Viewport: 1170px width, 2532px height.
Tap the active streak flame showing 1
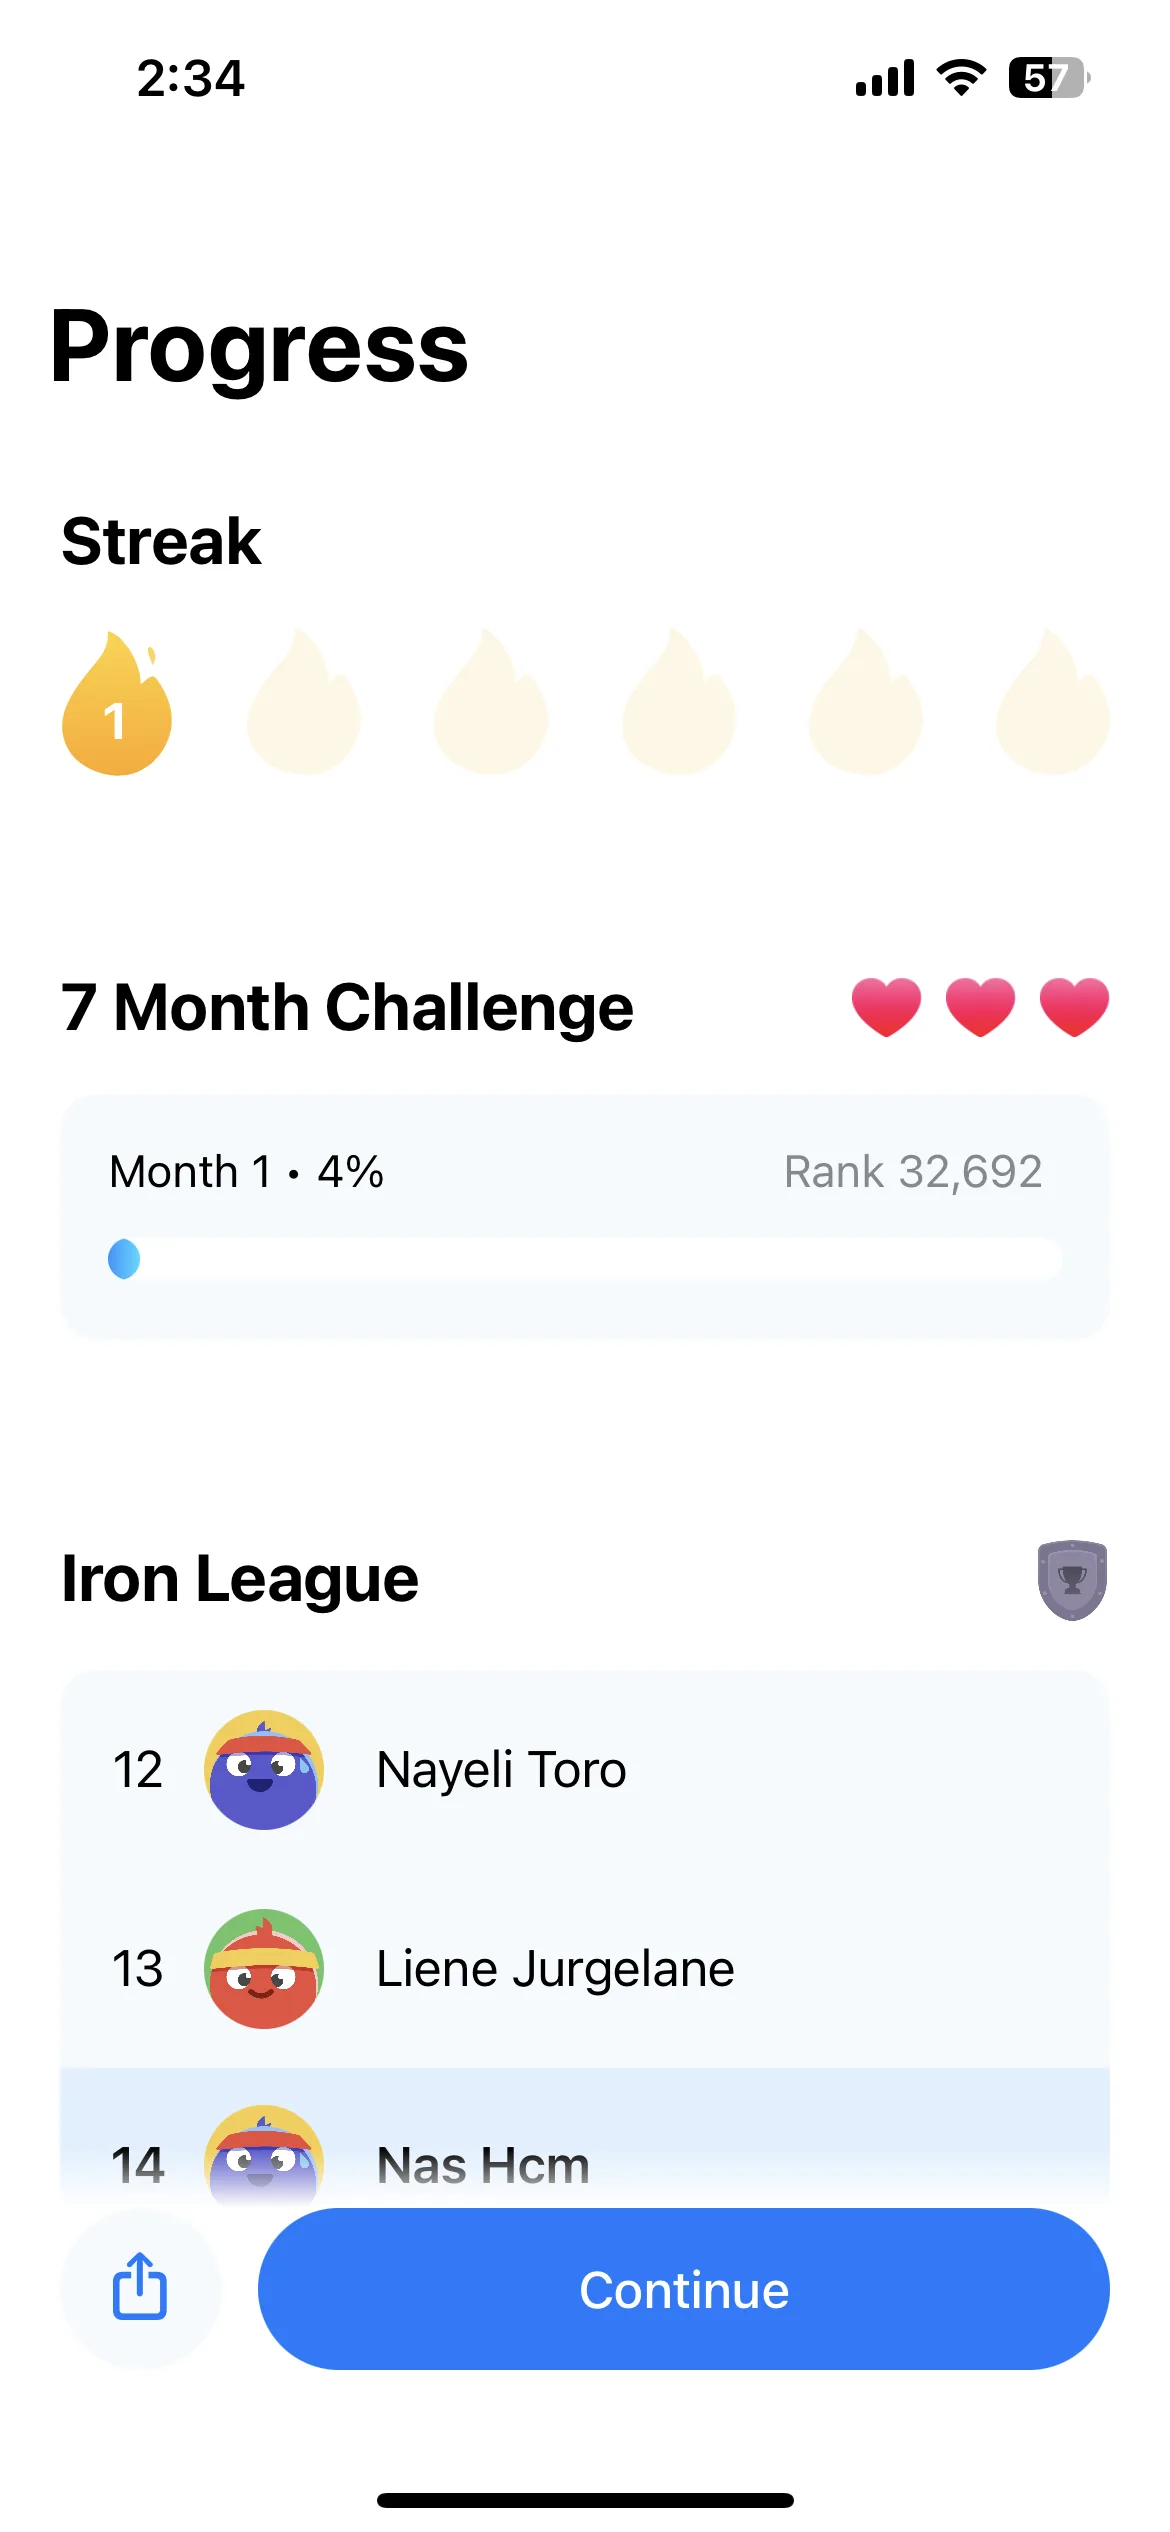click(117, 703)
